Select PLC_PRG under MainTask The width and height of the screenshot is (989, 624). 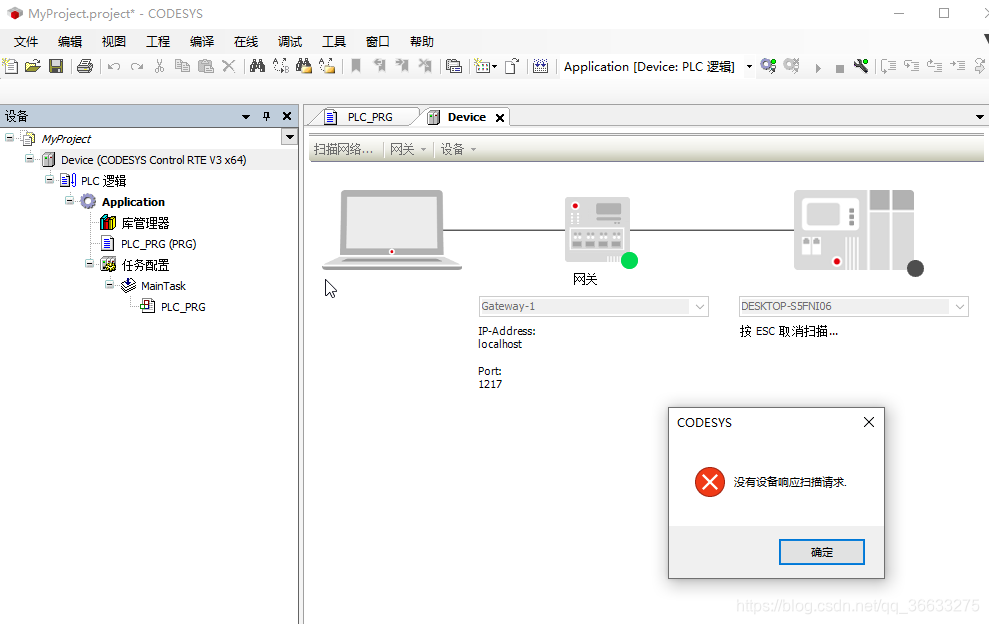coord(183,307)
